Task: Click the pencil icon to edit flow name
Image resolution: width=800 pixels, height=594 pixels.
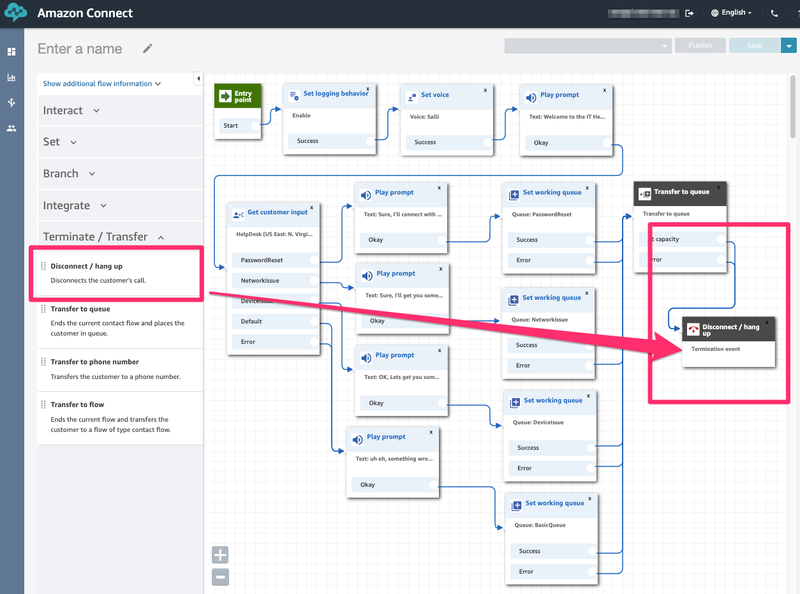Action: tap(147, 48)
